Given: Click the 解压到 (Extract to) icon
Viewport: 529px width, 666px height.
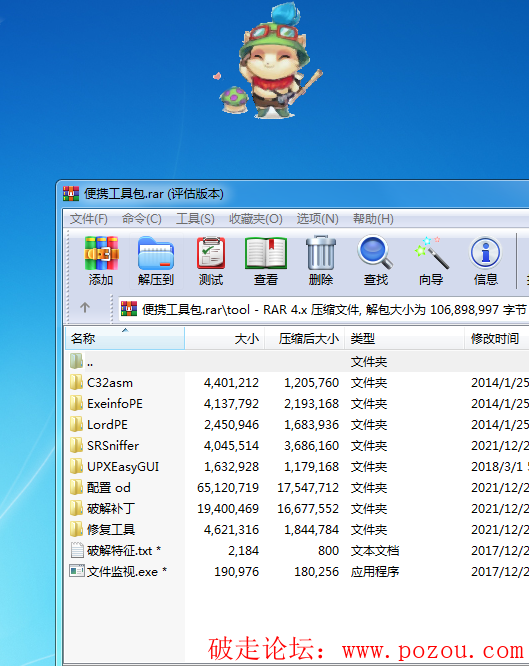Looking at the screenshot, I should tap(156, 260).
